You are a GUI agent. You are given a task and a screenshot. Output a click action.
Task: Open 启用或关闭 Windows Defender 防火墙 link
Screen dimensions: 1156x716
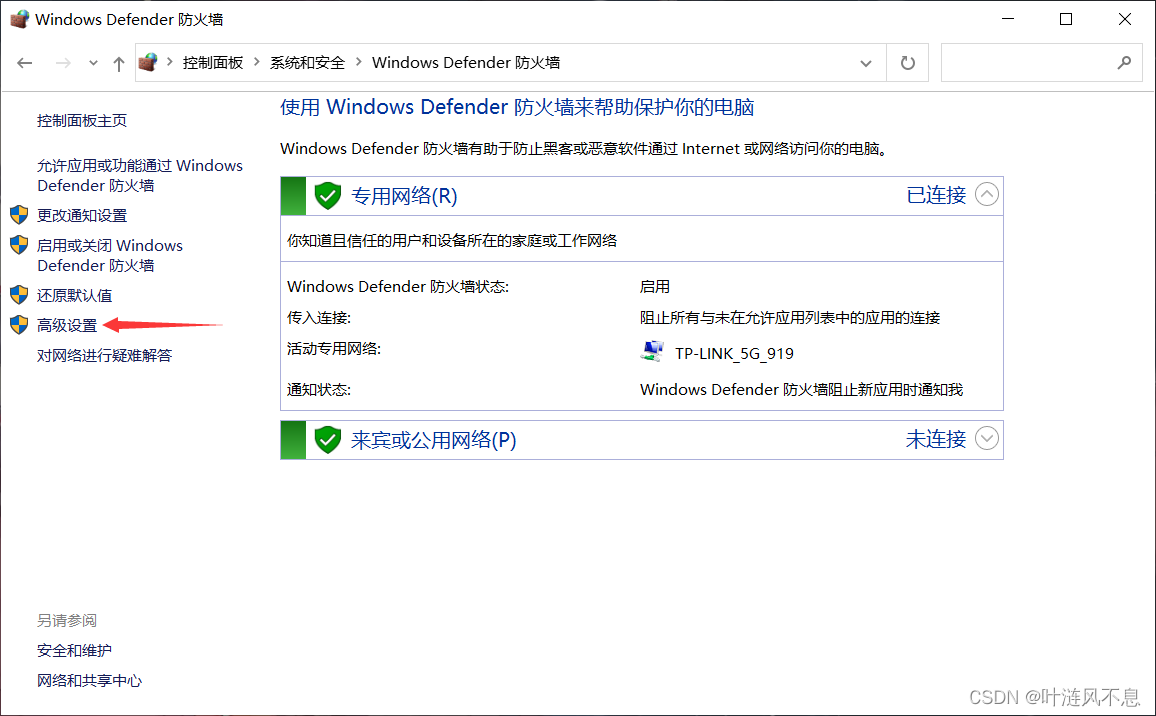pos(110,255)
